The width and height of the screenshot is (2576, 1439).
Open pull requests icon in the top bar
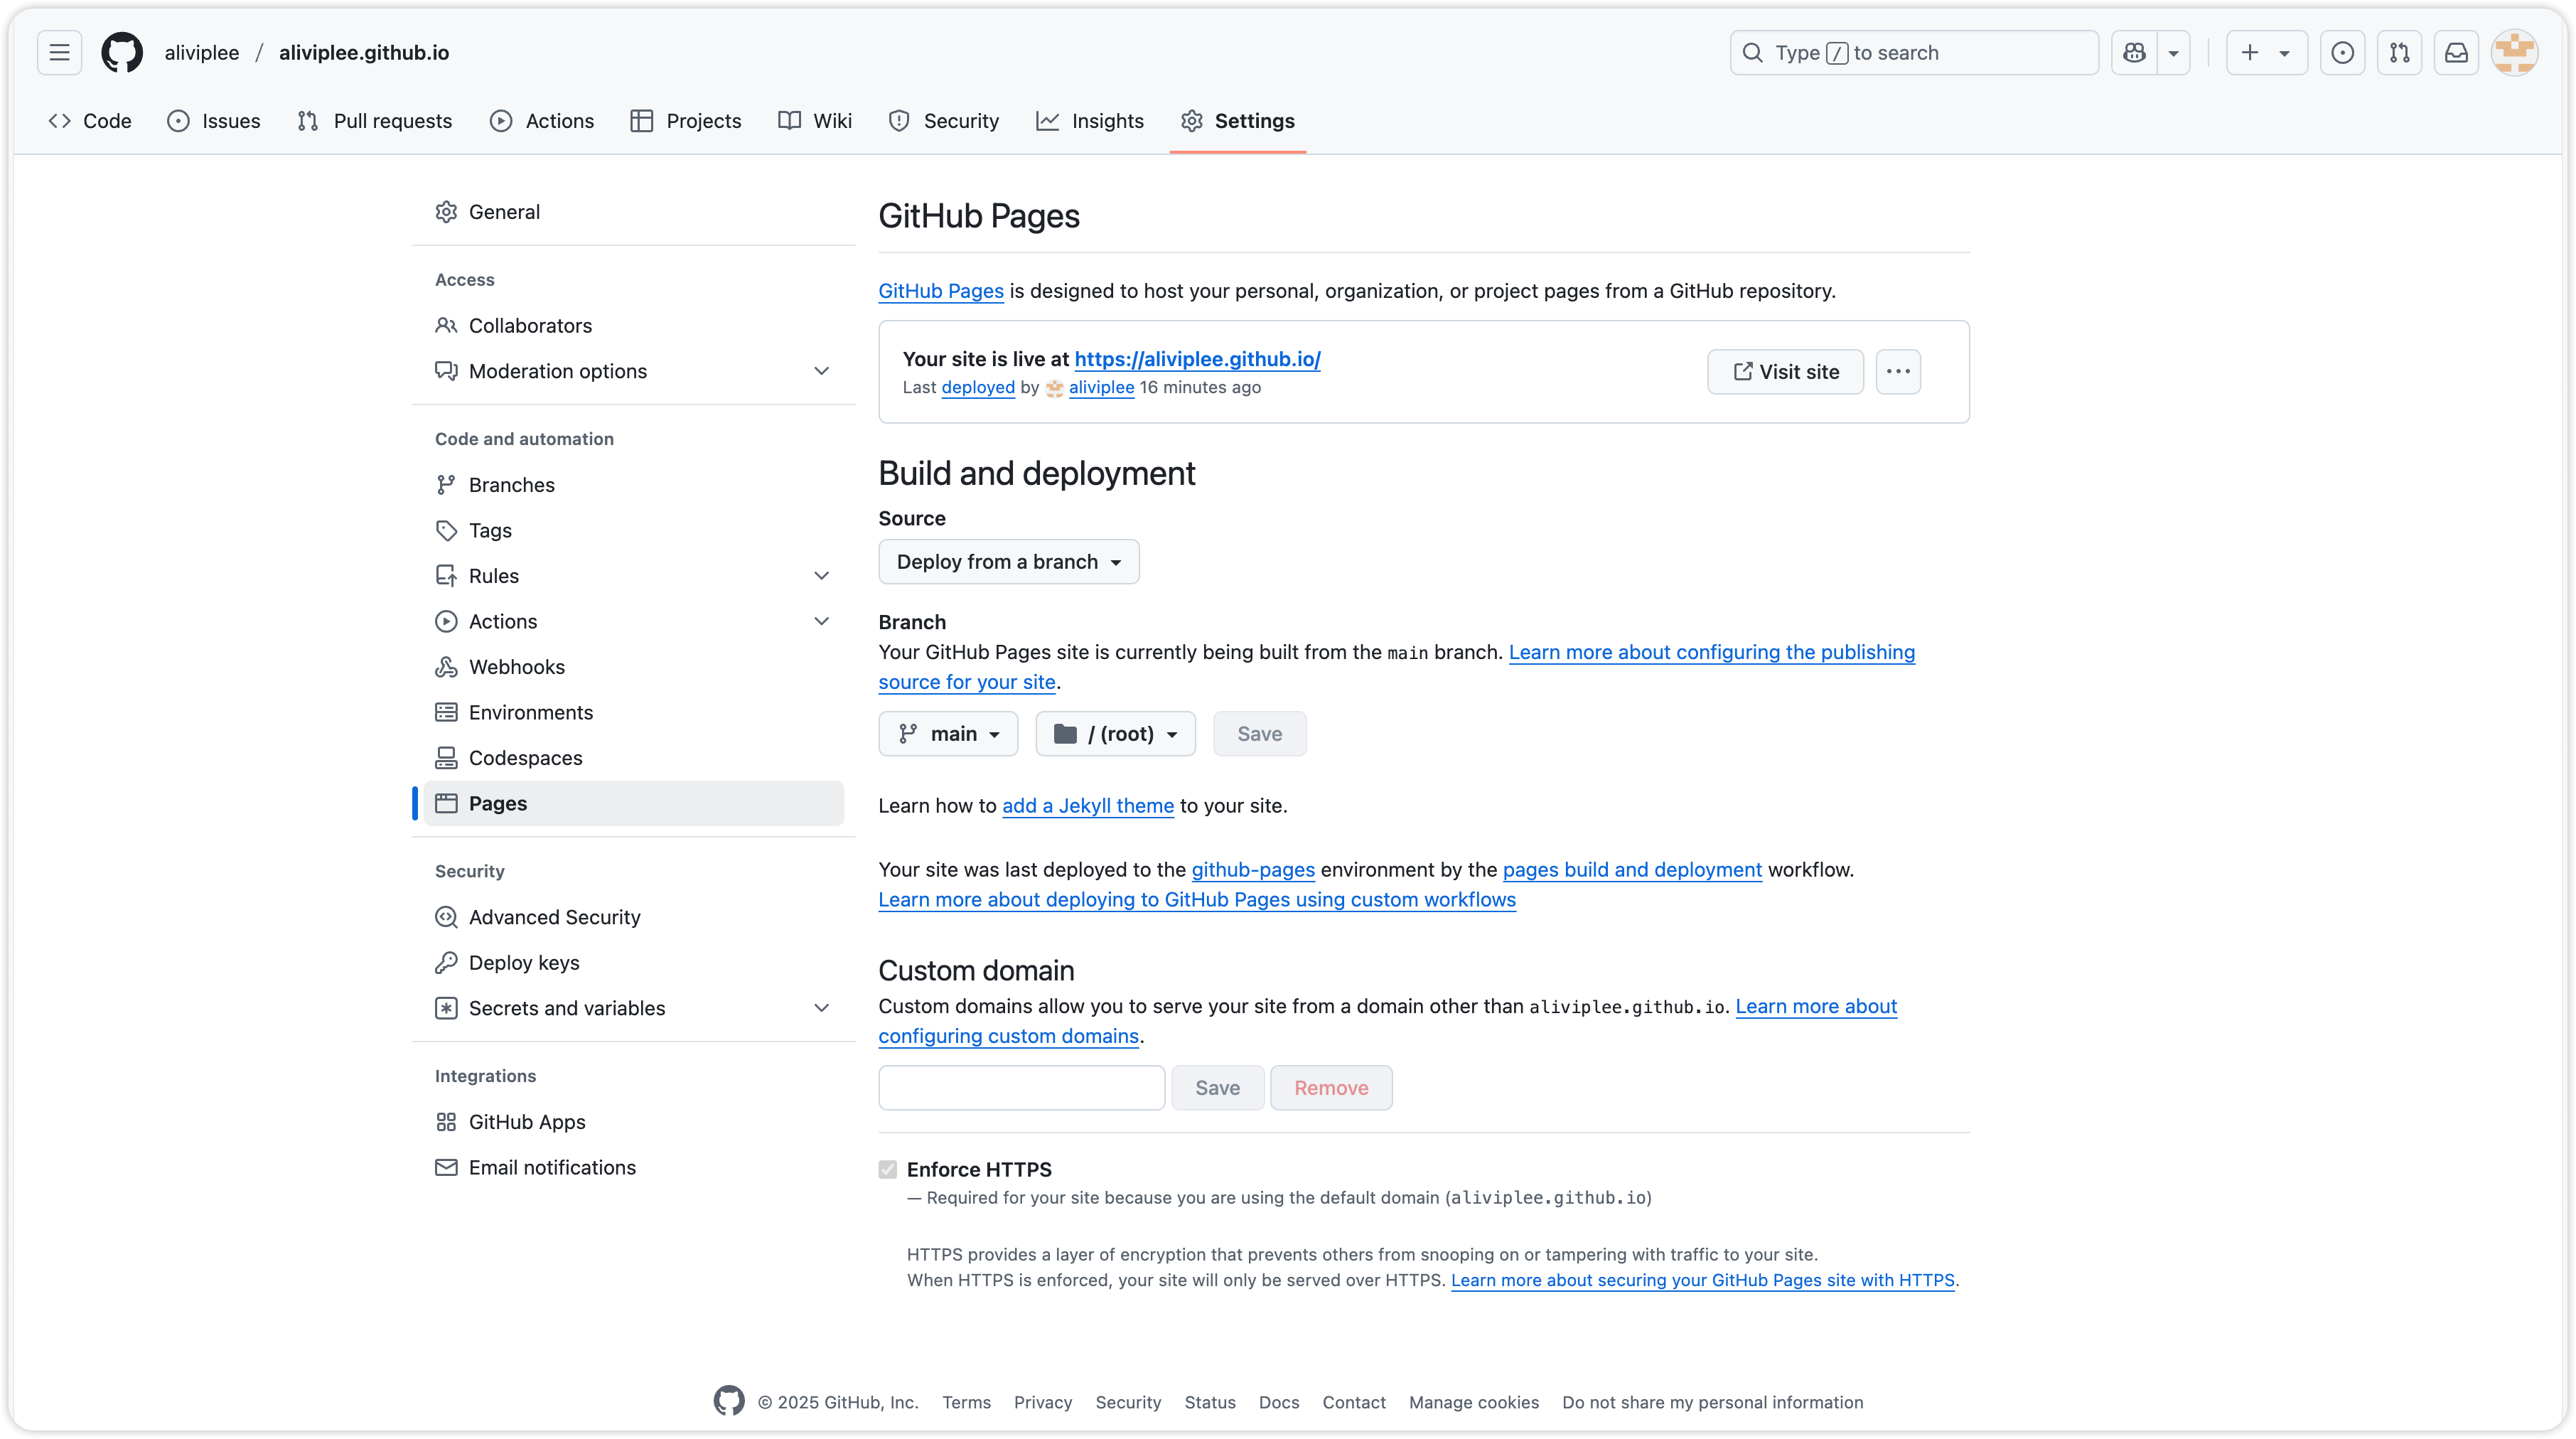point(2399,52)
